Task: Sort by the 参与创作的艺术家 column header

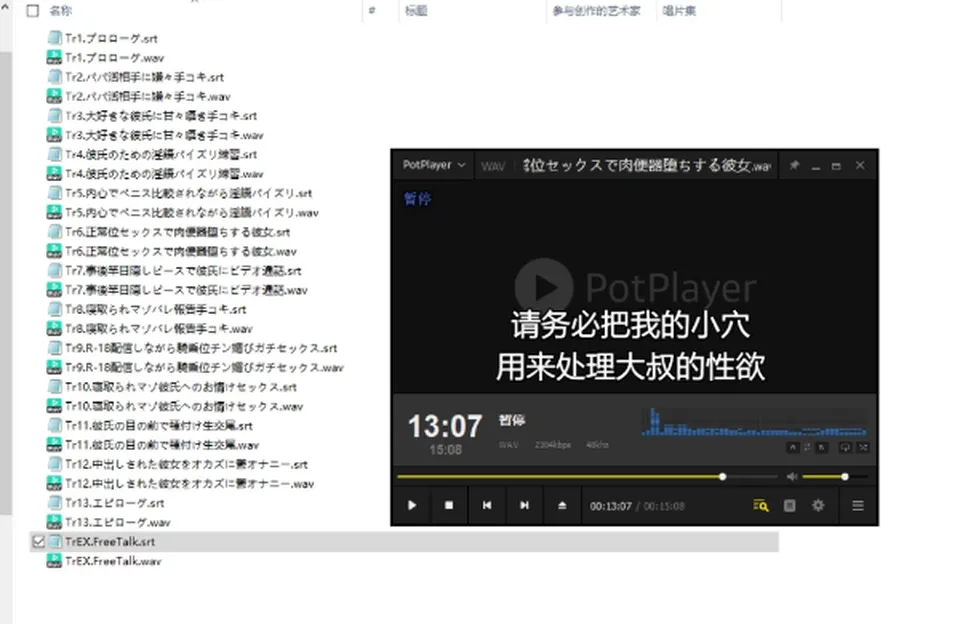Action: coord(596,11)
